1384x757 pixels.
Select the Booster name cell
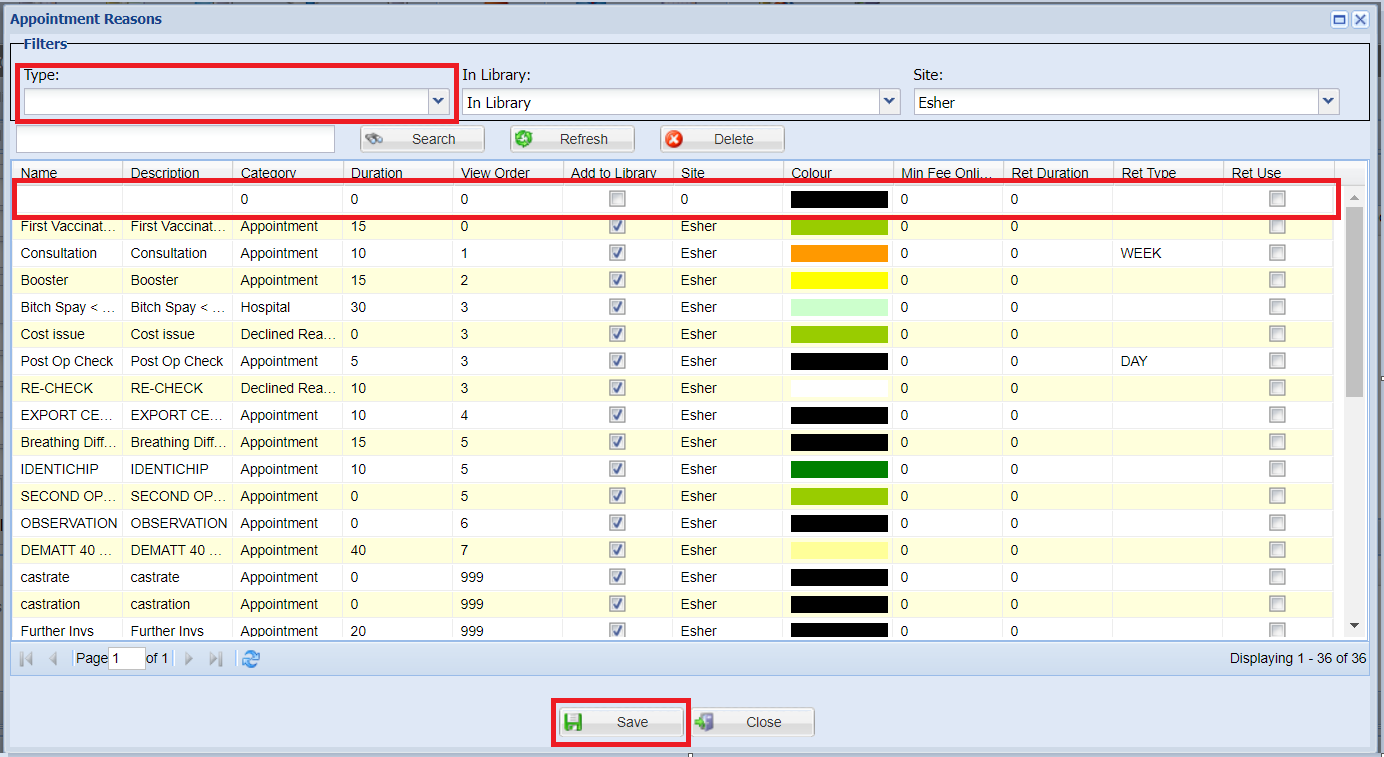click(67, 280)
